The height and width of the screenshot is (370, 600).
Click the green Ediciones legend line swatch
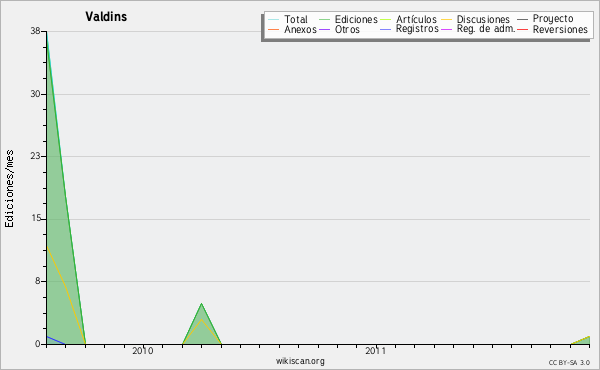pyautogui.click(x=324, y=20)
